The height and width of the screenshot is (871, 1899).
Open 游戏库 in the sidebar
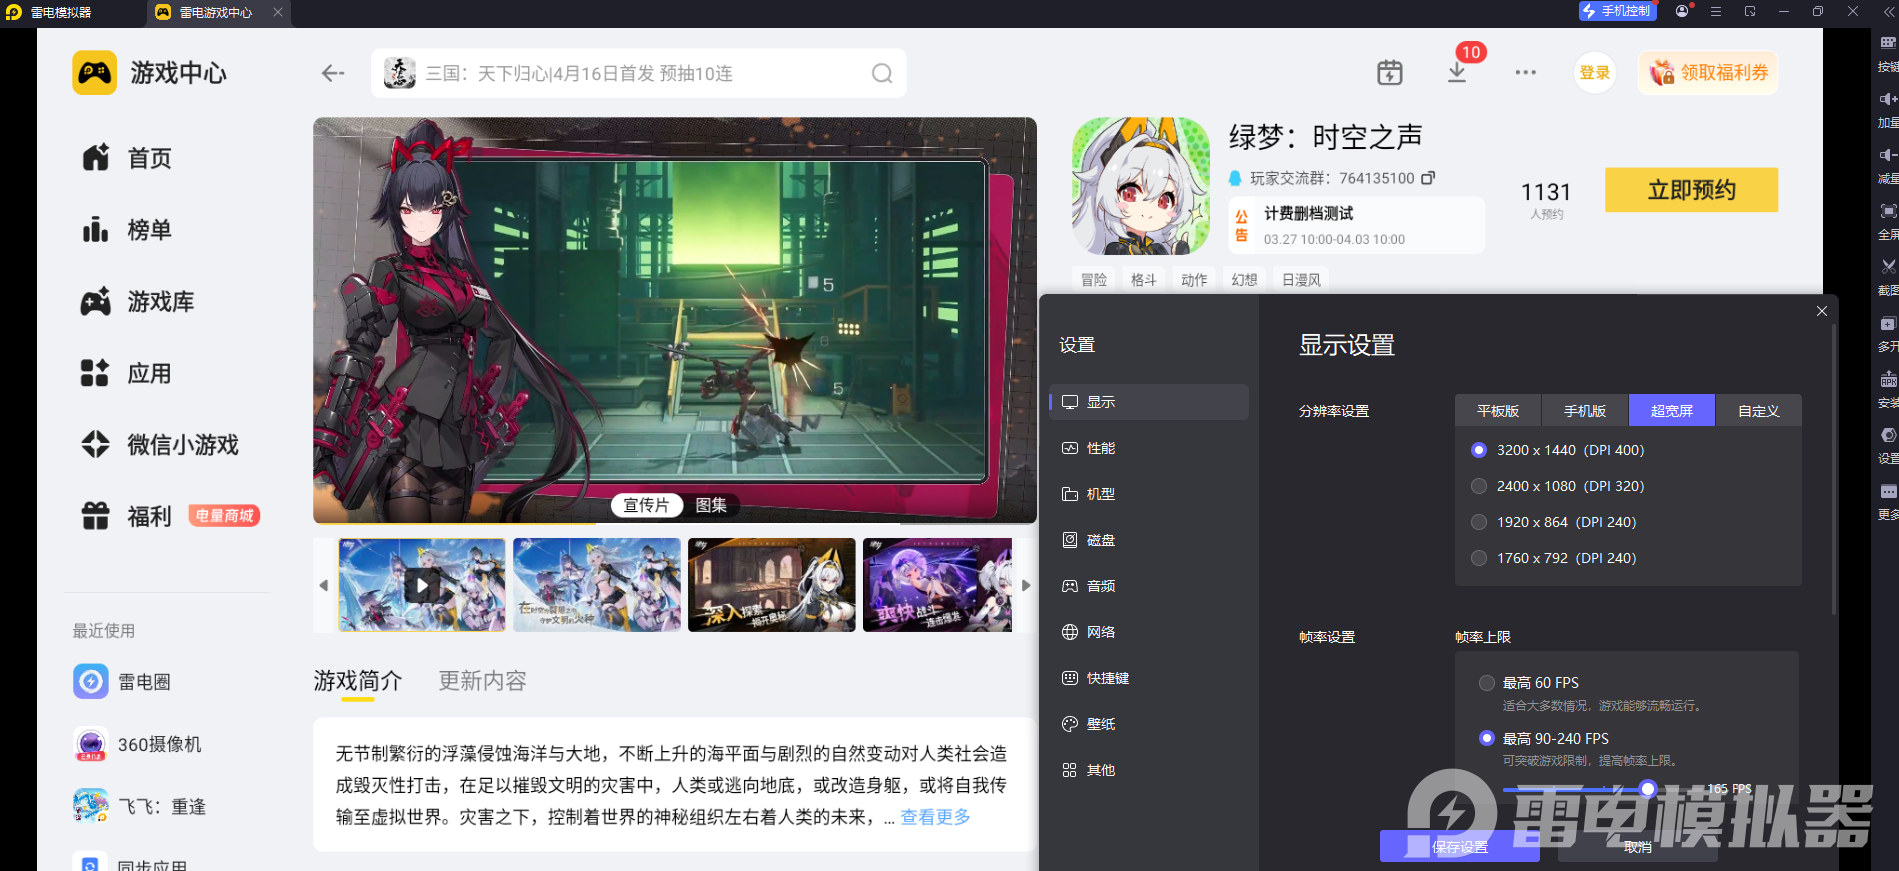click(138, 302)
